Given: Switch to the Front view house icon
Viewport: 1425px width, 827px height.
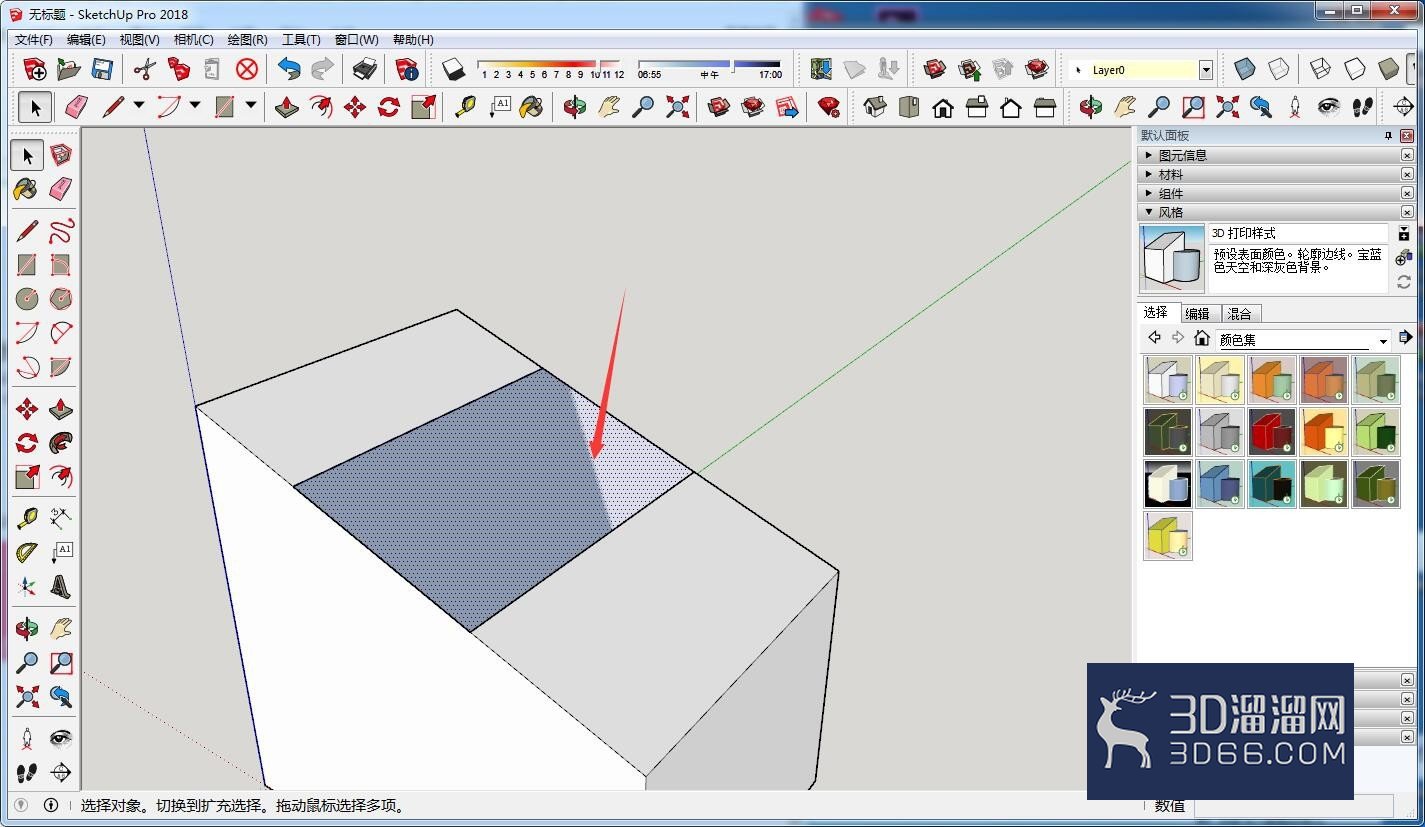Looking at the screenshot, I should tap(943, 107).
